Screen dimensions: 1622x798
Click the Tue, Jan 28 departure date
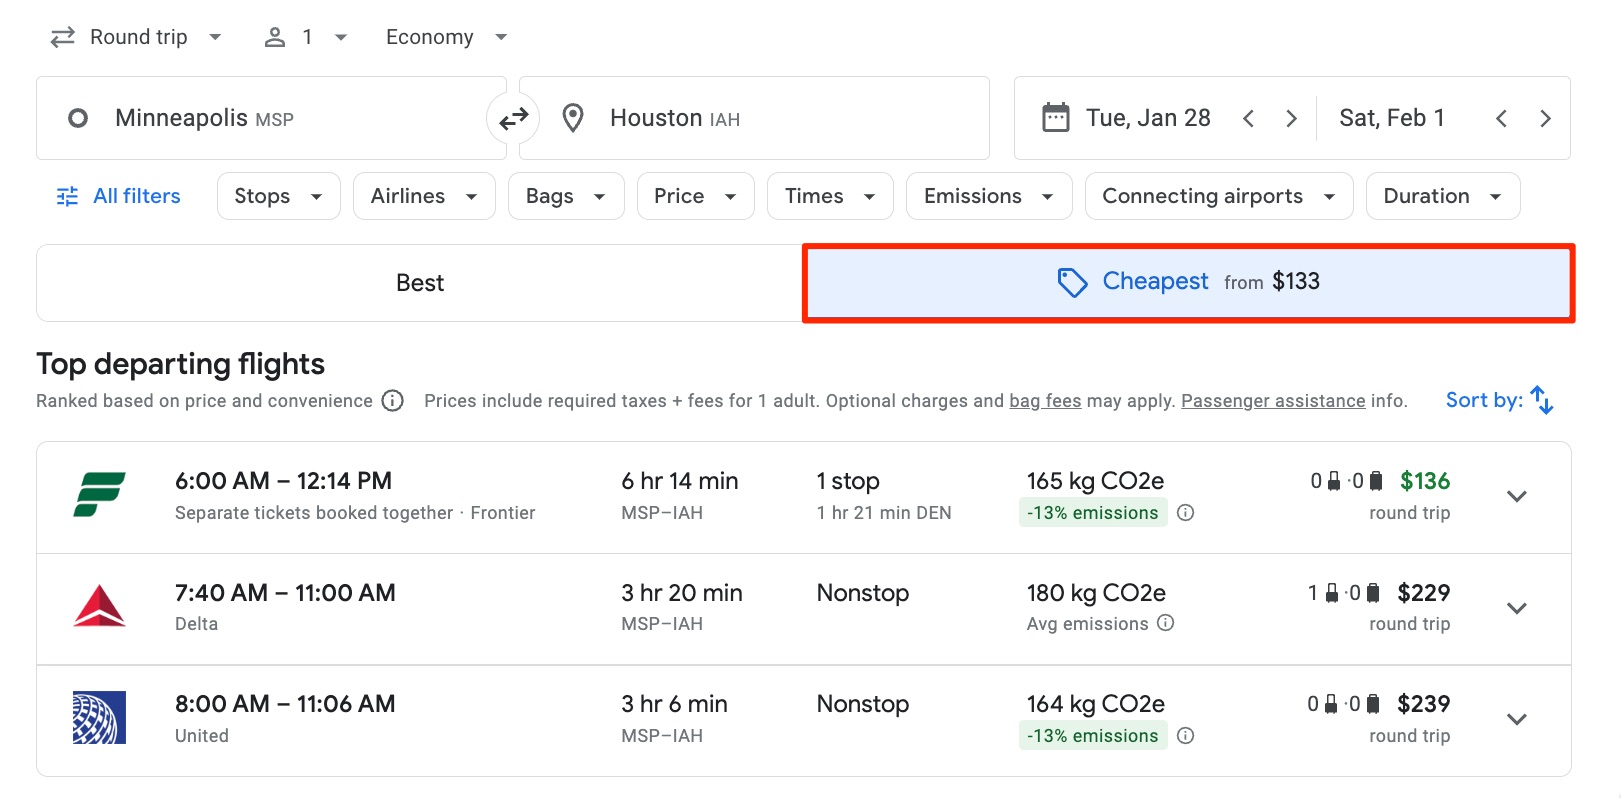(1148, 118)
